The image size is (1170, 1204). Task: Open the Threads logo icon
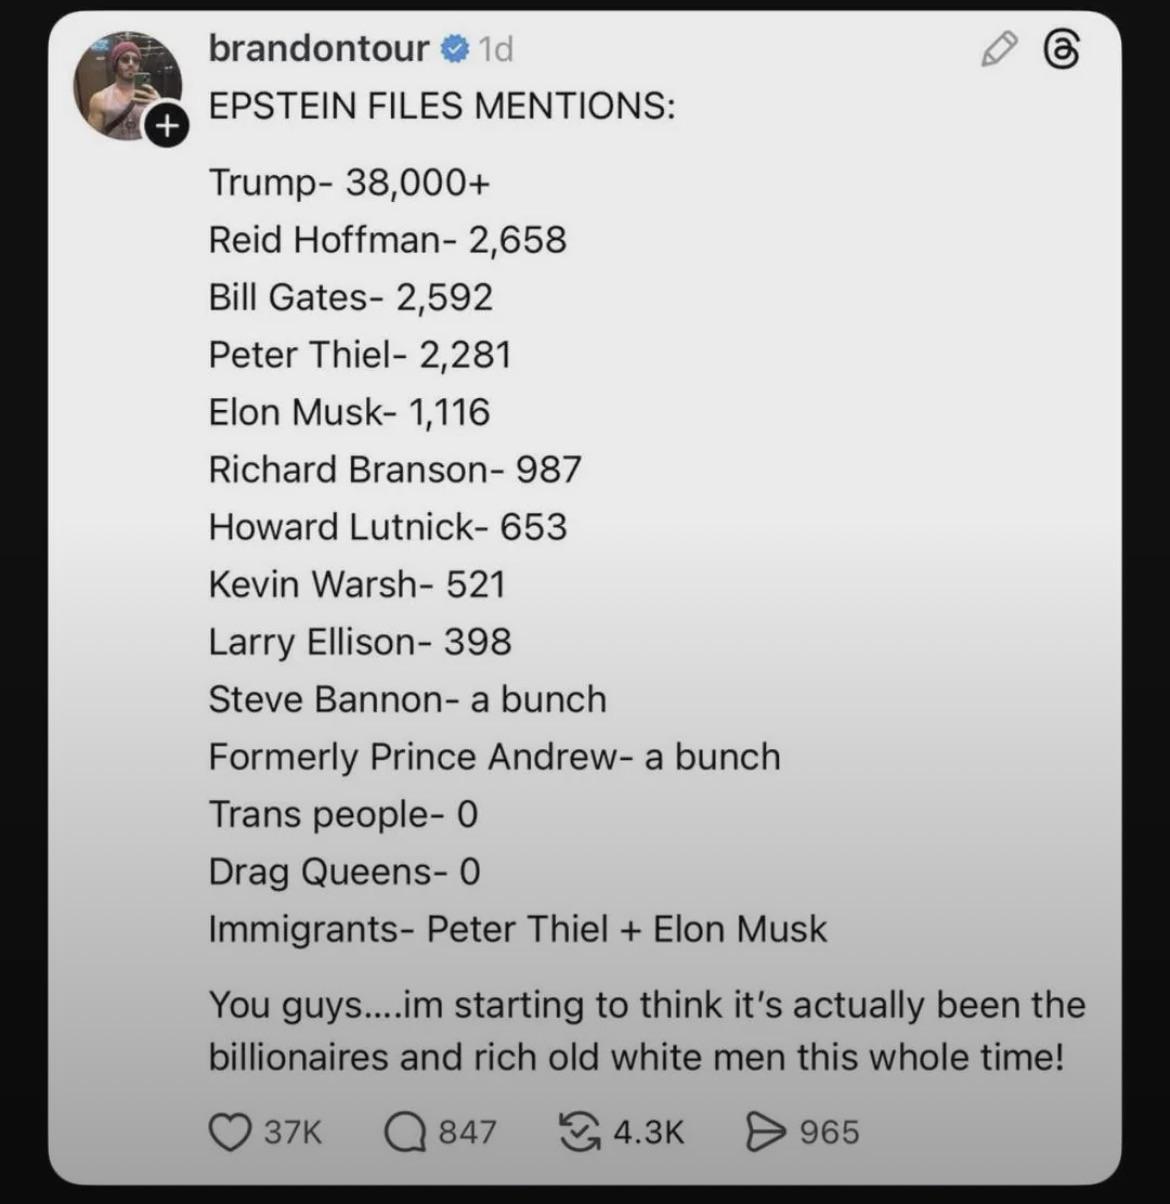click(1061, 49)
